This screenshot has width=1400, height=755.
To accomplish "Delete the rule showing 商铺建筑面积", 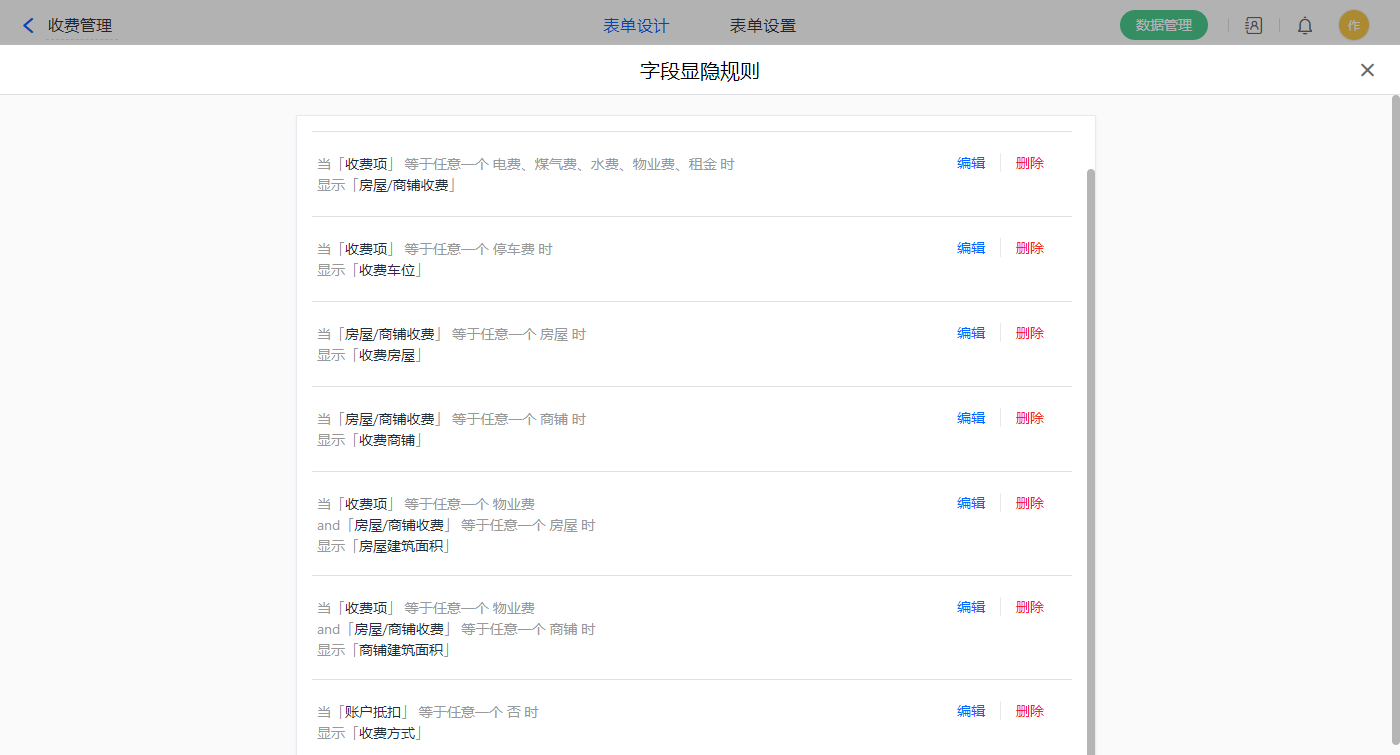I will (1029, 608).
